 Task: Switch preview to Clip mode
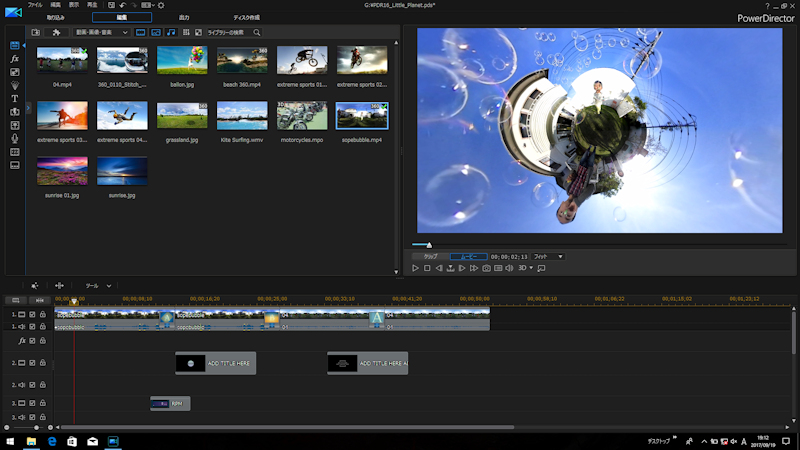point(430,256)
